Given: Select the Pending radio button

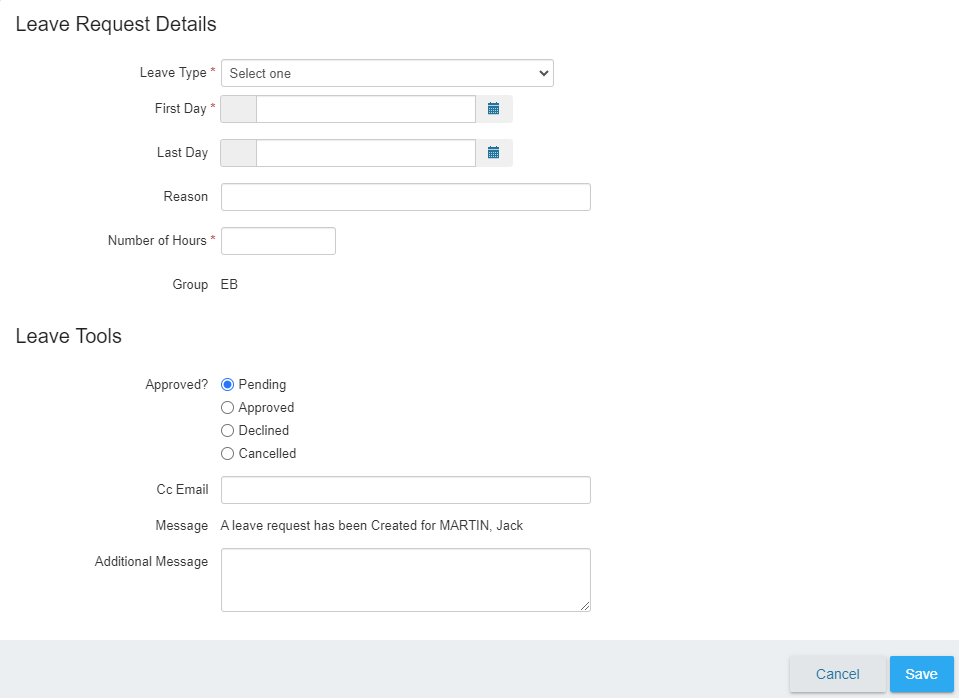Looking at the screenshot, I should pos(228,385).
